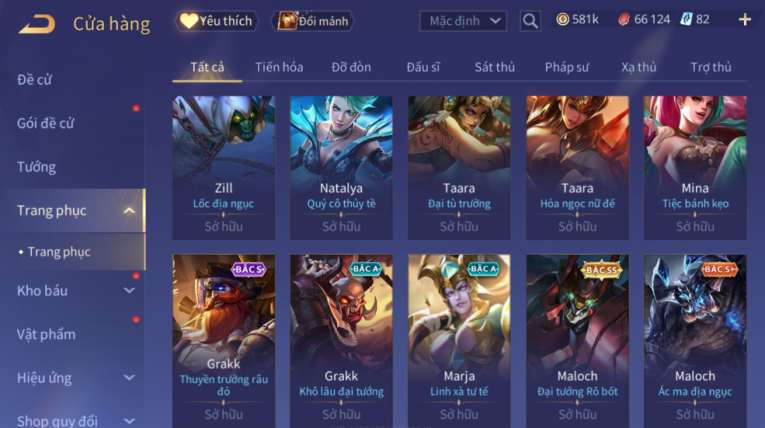The height and width of the screenshot is (428, 765).
Task: Open the Tiến hóa tab
Action: point(279,67)
